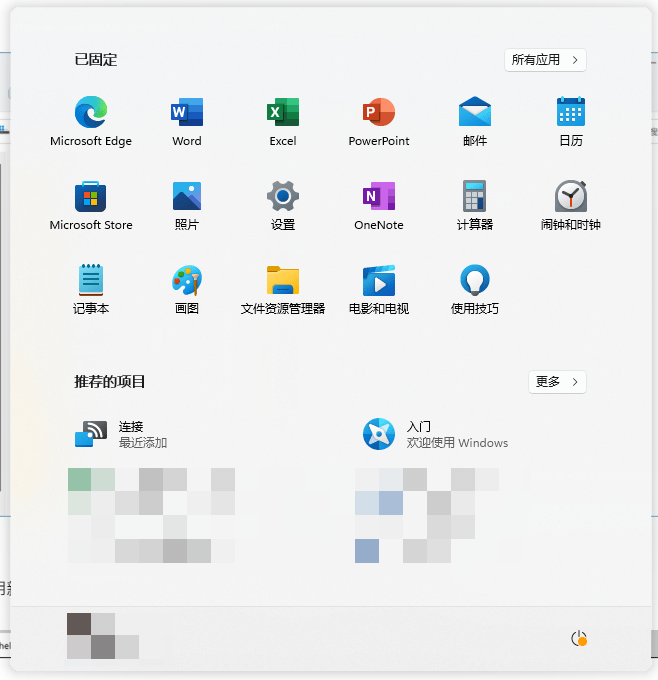
Task: Open 文件资源管理器 (File Explorer)
Action: [x=283, y=280]
